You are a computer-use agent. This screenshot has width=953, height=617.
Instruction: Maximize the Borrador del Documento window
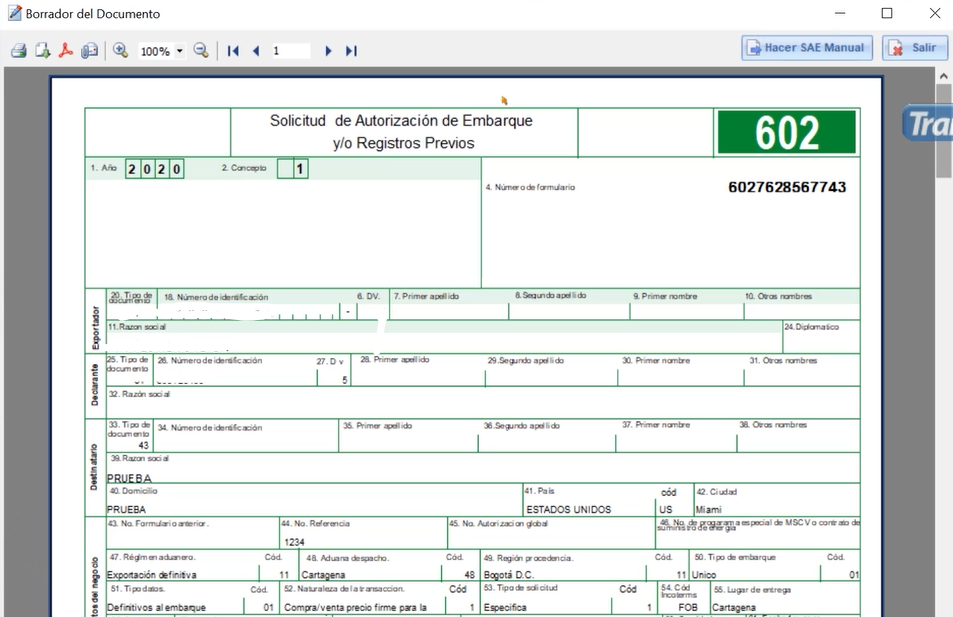click(x=886, y=13)
